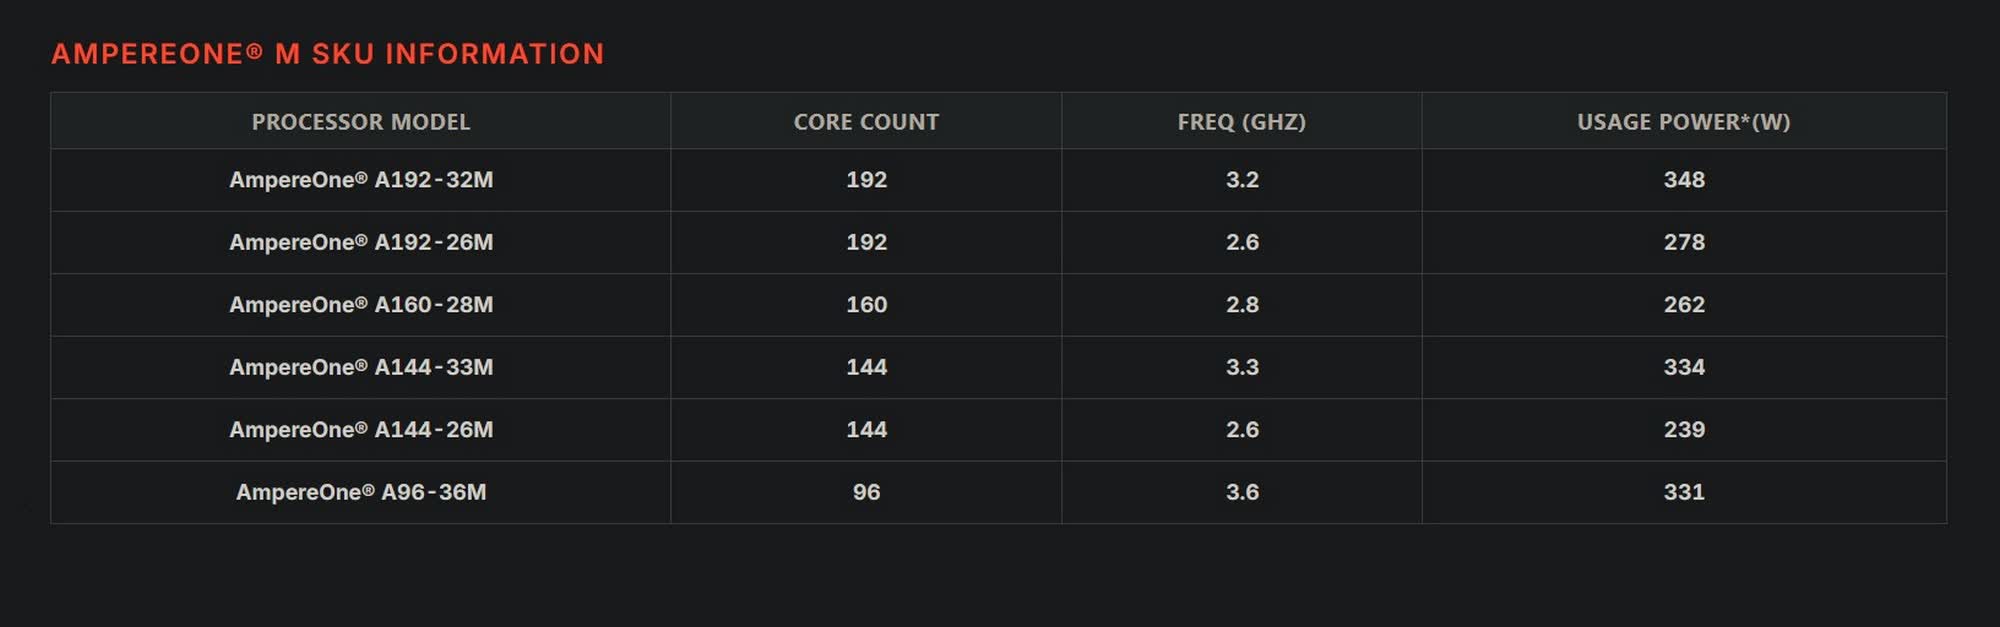Select the 3.3 frequency value
2000x627 pixels.
(1242, 367)
